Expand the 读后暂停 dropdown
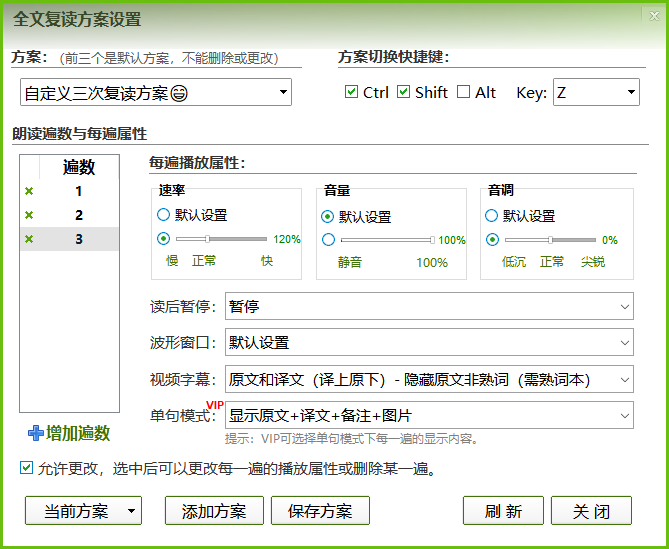This screenshot has height=549, width=669. coord(429,306)
